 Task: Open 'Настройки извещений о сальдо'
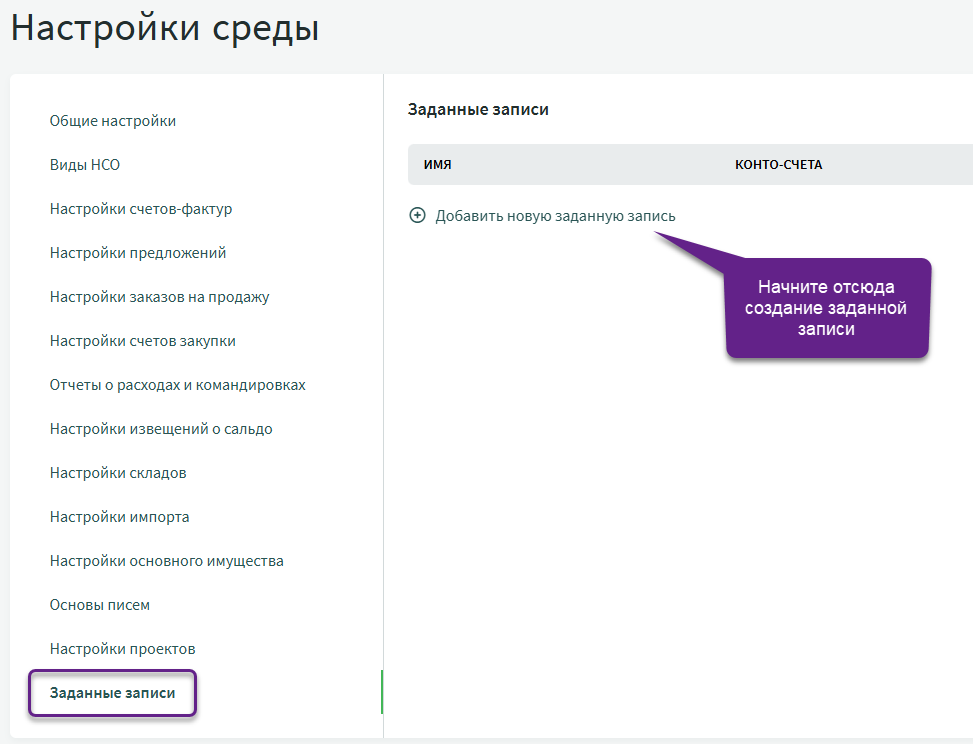click(x=161, y=429)
